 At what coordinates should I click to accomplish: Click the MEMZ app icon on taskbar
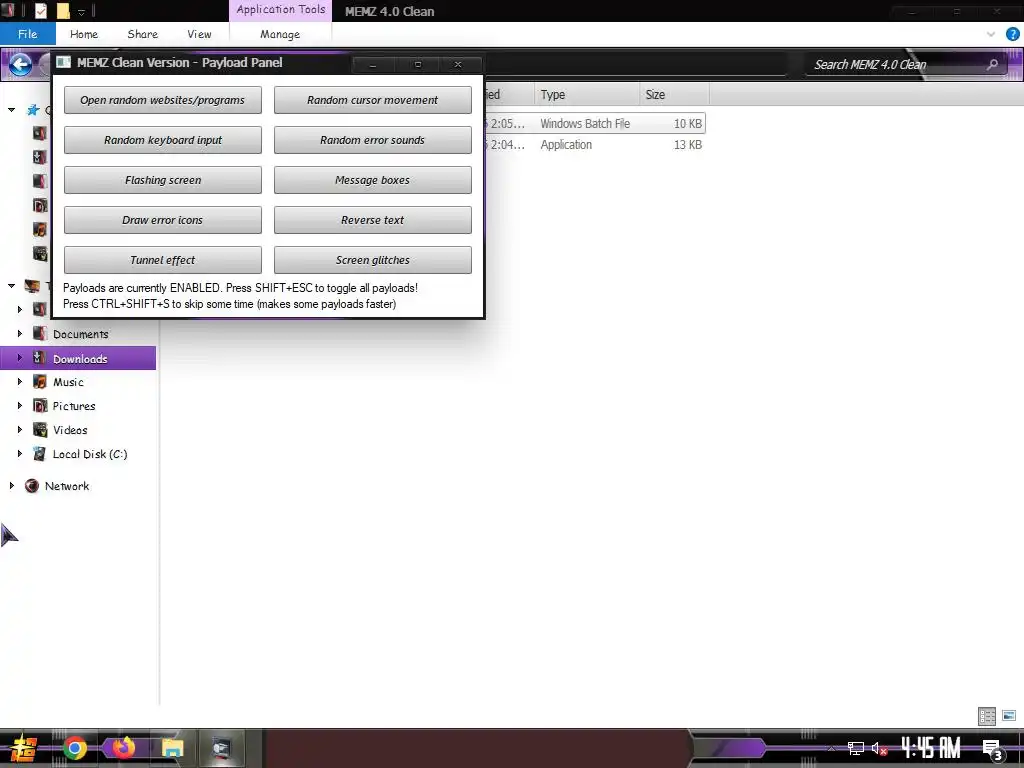[222, 748]
